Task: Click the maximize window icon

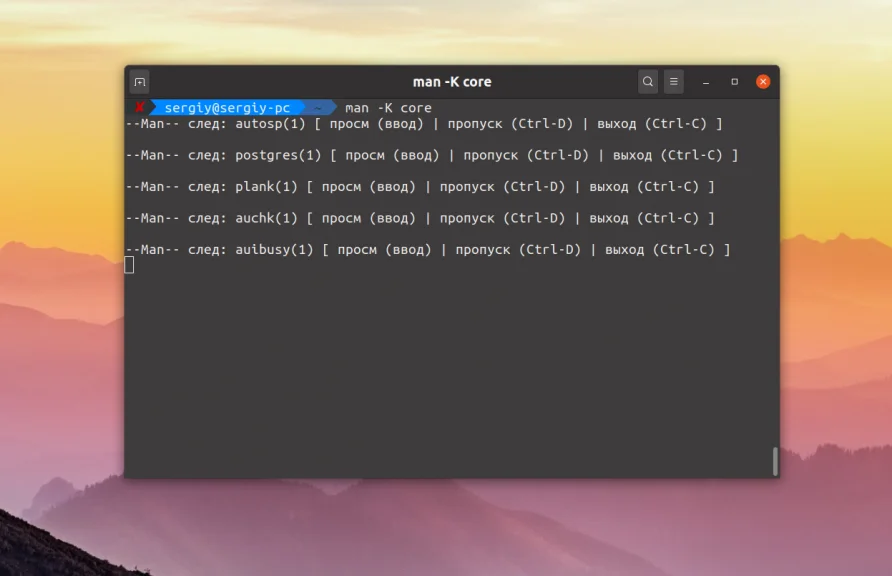Action: coord(734,81)
